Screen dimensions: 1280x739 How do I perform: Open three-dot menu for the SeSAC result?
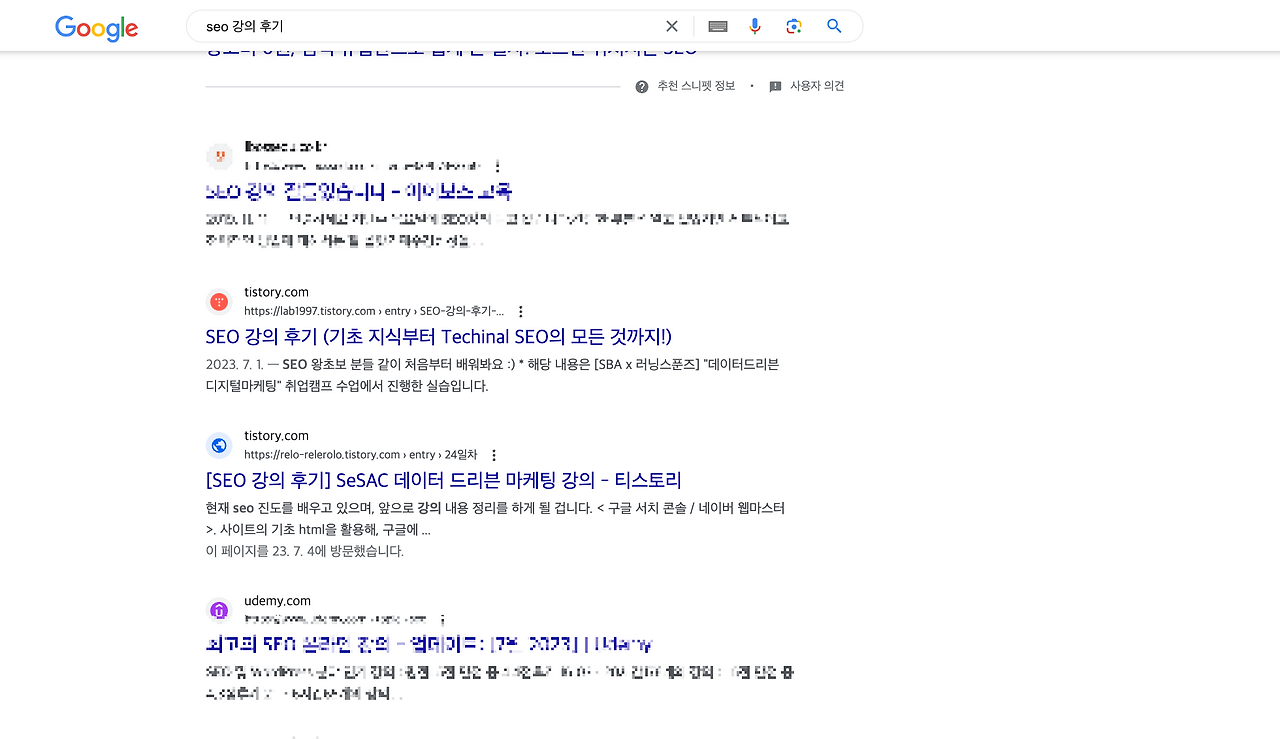[494, 455]
